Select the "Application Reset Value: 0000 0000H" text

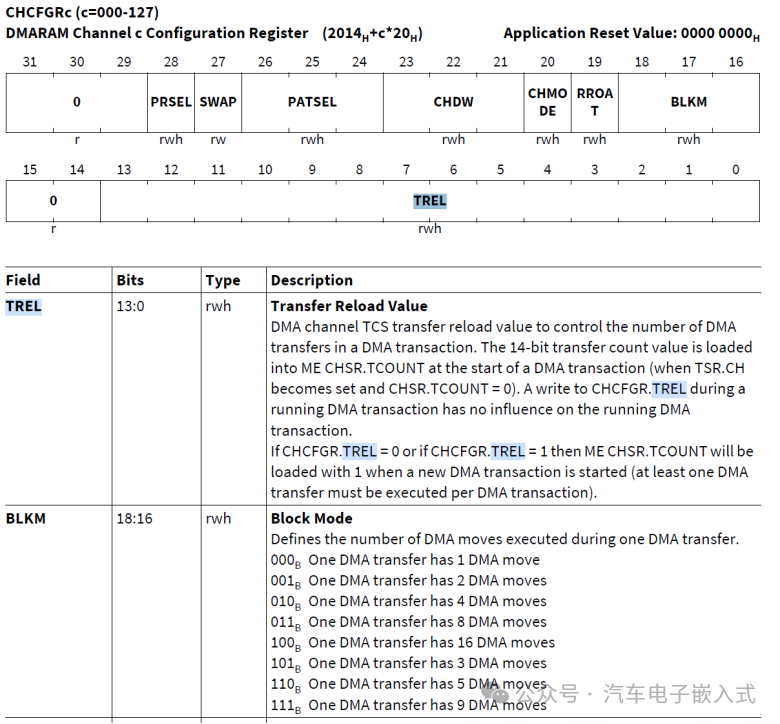pyautogui.click(x=631, y=34)
